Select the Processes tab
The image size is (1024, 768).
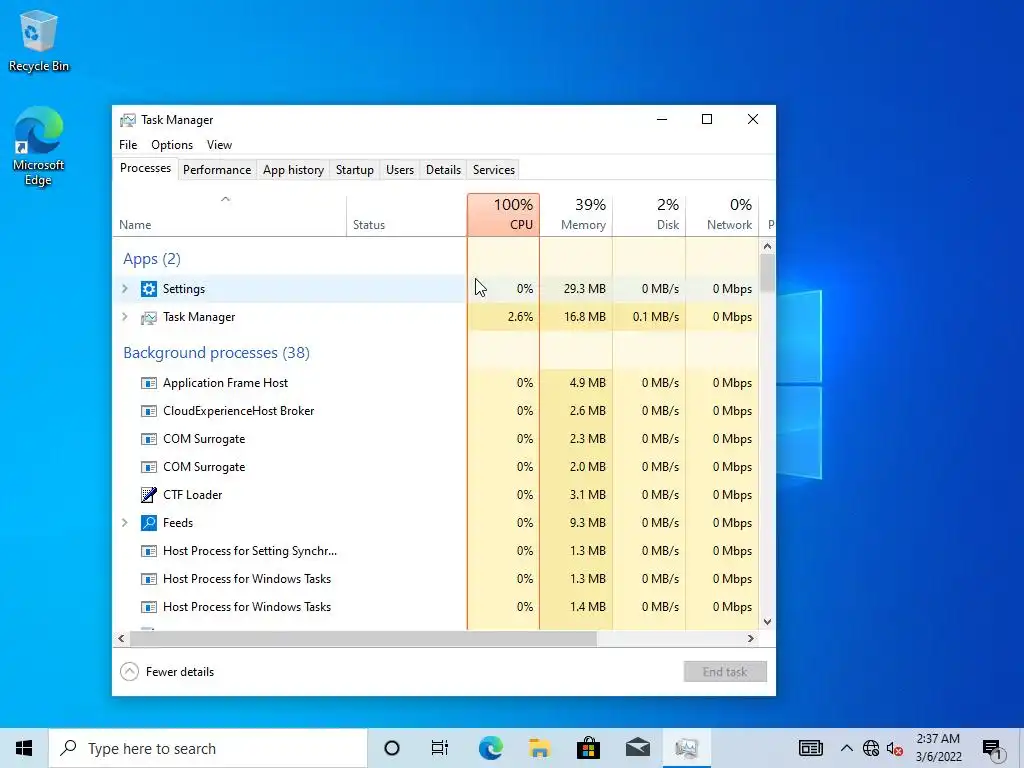145,168
